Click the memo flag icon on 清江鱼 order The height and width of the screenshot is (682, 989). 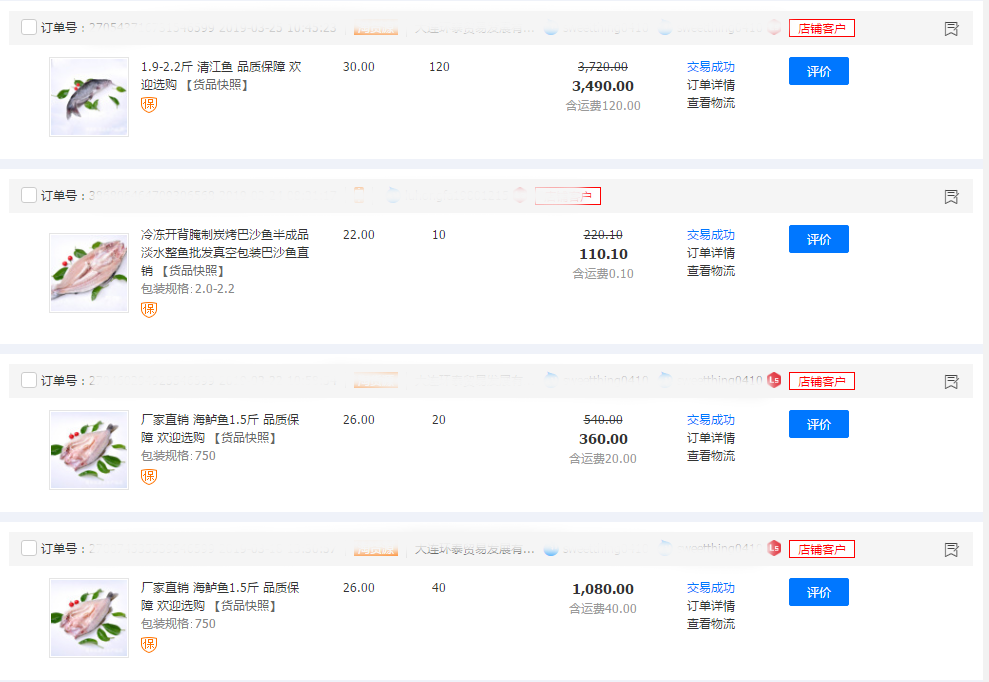[x=951, y=29]
